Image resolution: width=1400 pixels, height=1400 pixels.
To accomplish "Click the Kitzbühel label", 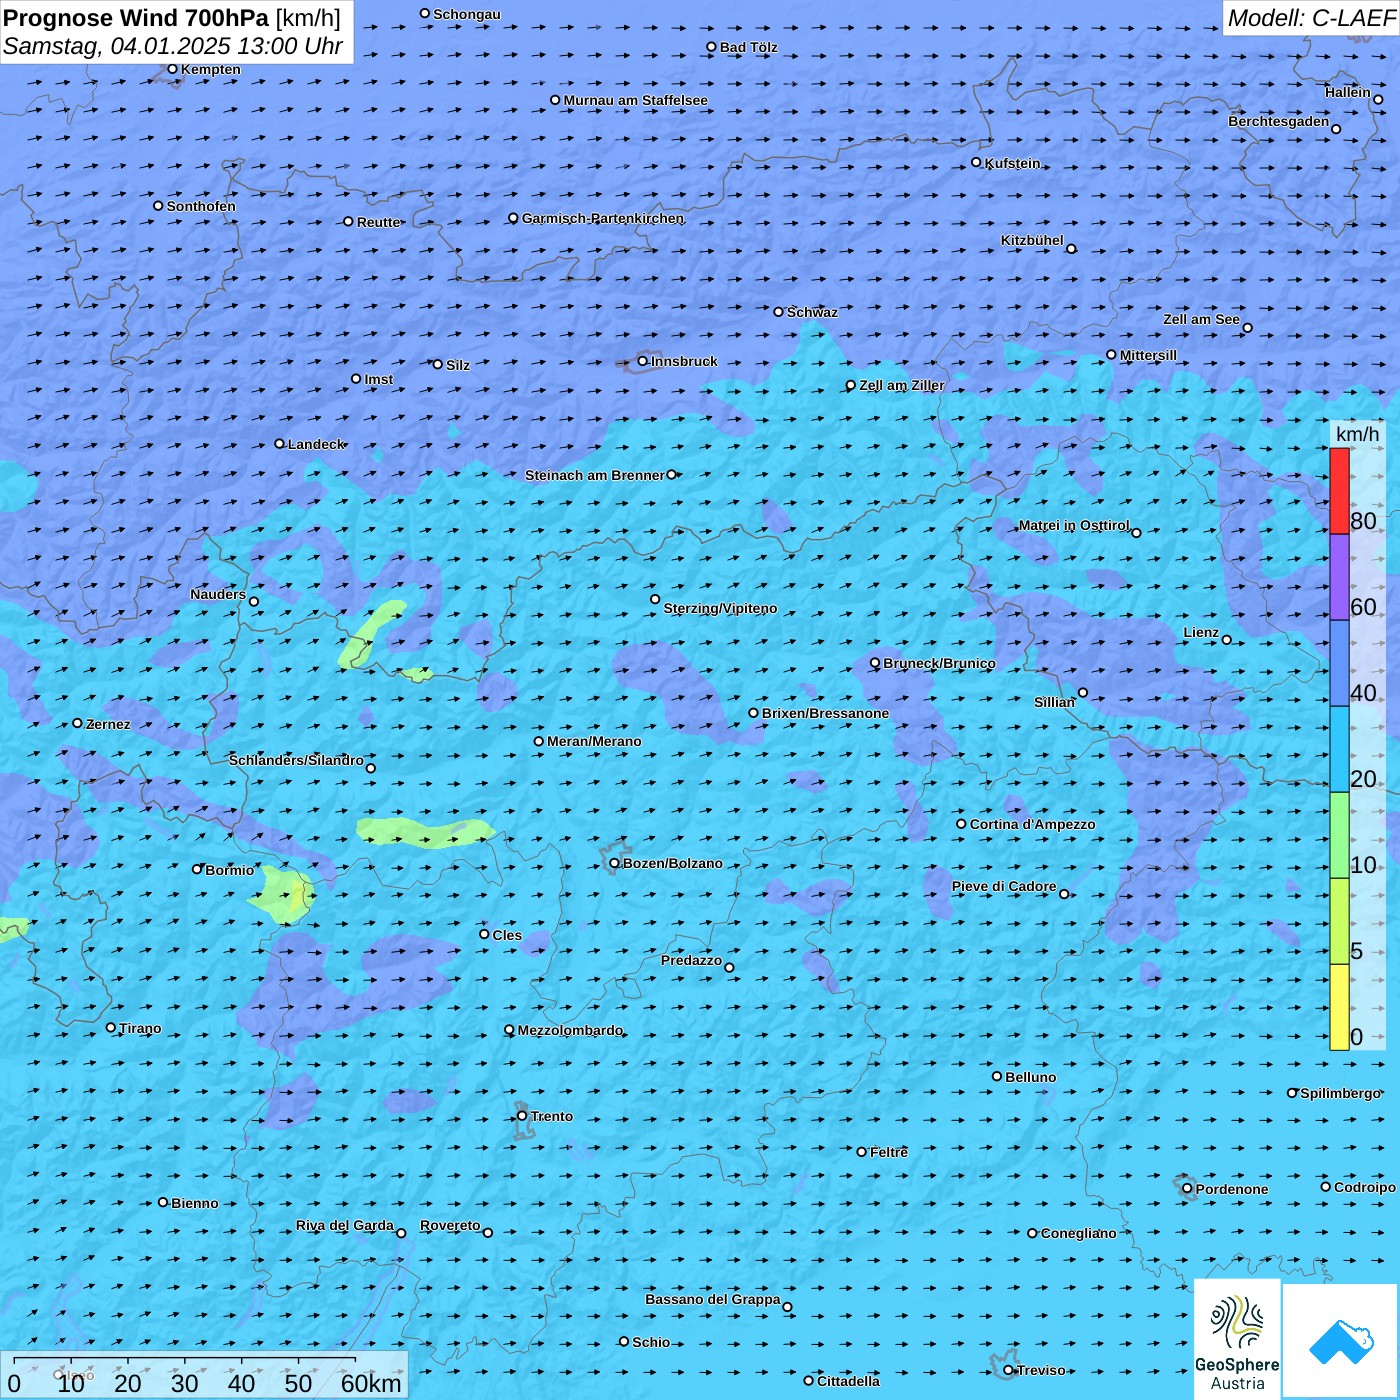I will (1032, 240).
